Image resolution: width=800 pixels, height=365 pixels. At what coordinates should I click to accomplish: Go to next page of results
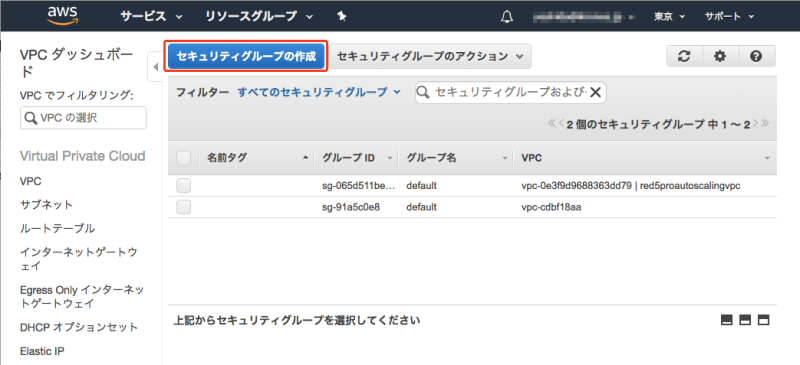(x=756, y=123)
